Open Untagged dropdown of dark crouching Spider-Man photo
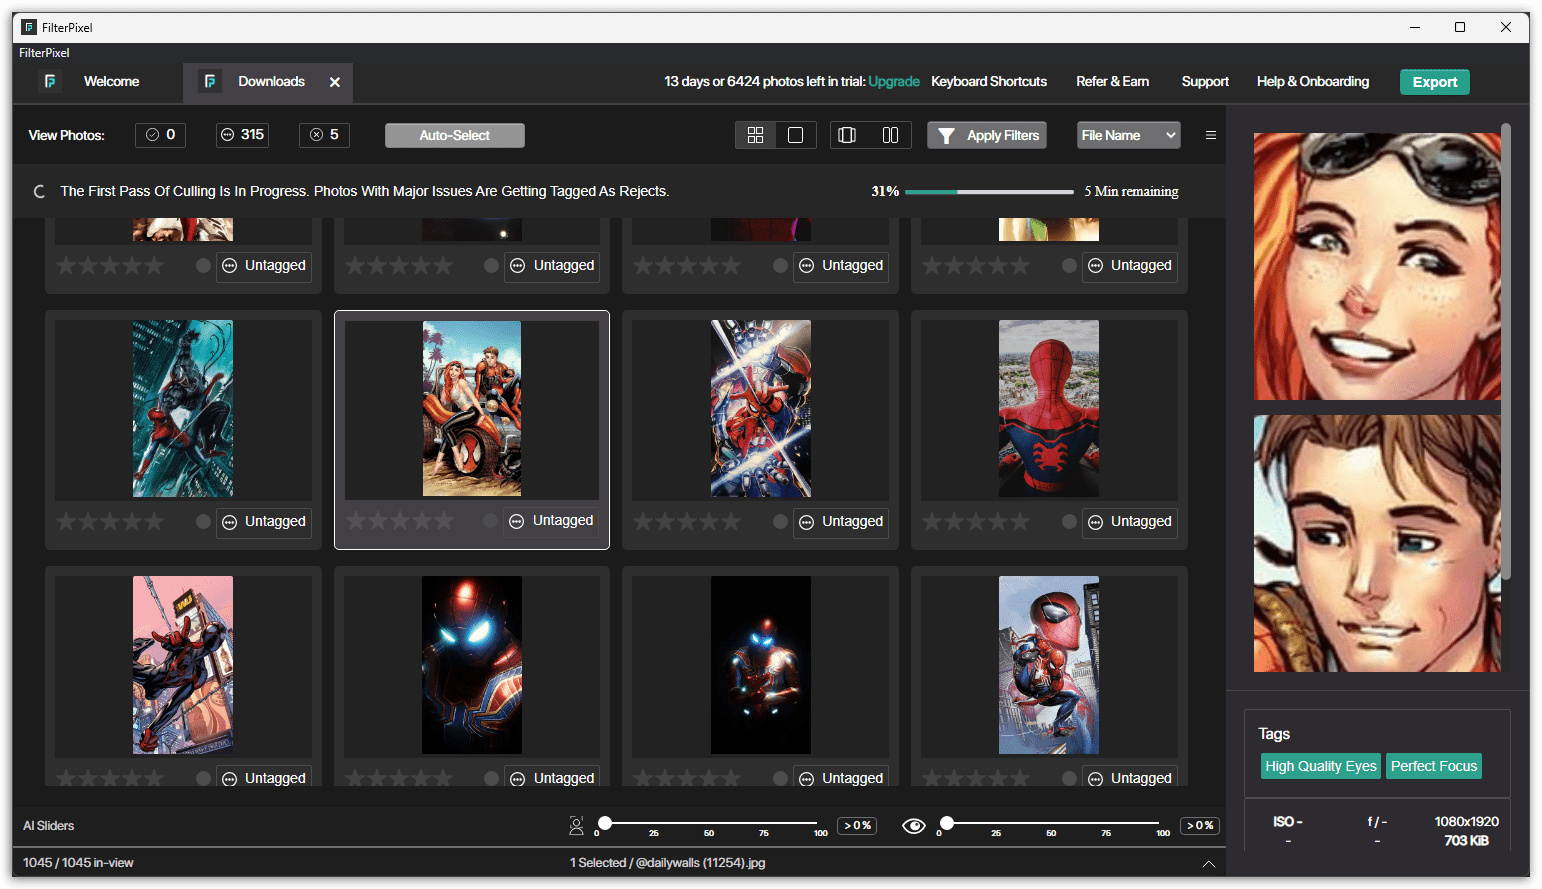 point(841,777)
